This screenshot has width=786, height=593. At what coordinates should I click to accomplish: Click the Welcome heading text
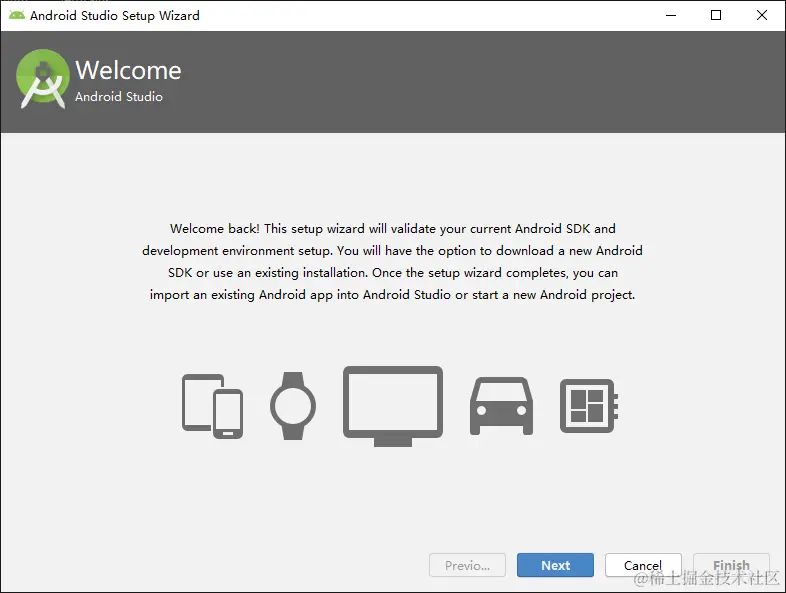128,70
